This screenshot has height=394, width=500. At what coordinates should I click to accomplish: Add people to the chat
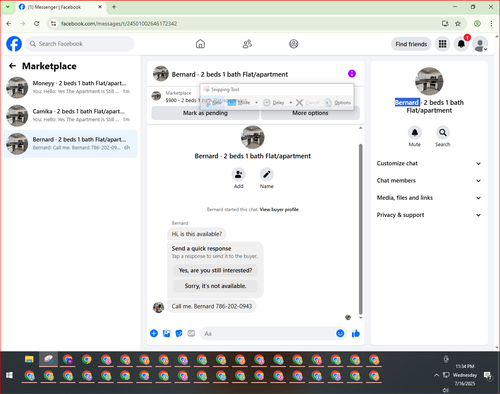(x=239, y=174)
